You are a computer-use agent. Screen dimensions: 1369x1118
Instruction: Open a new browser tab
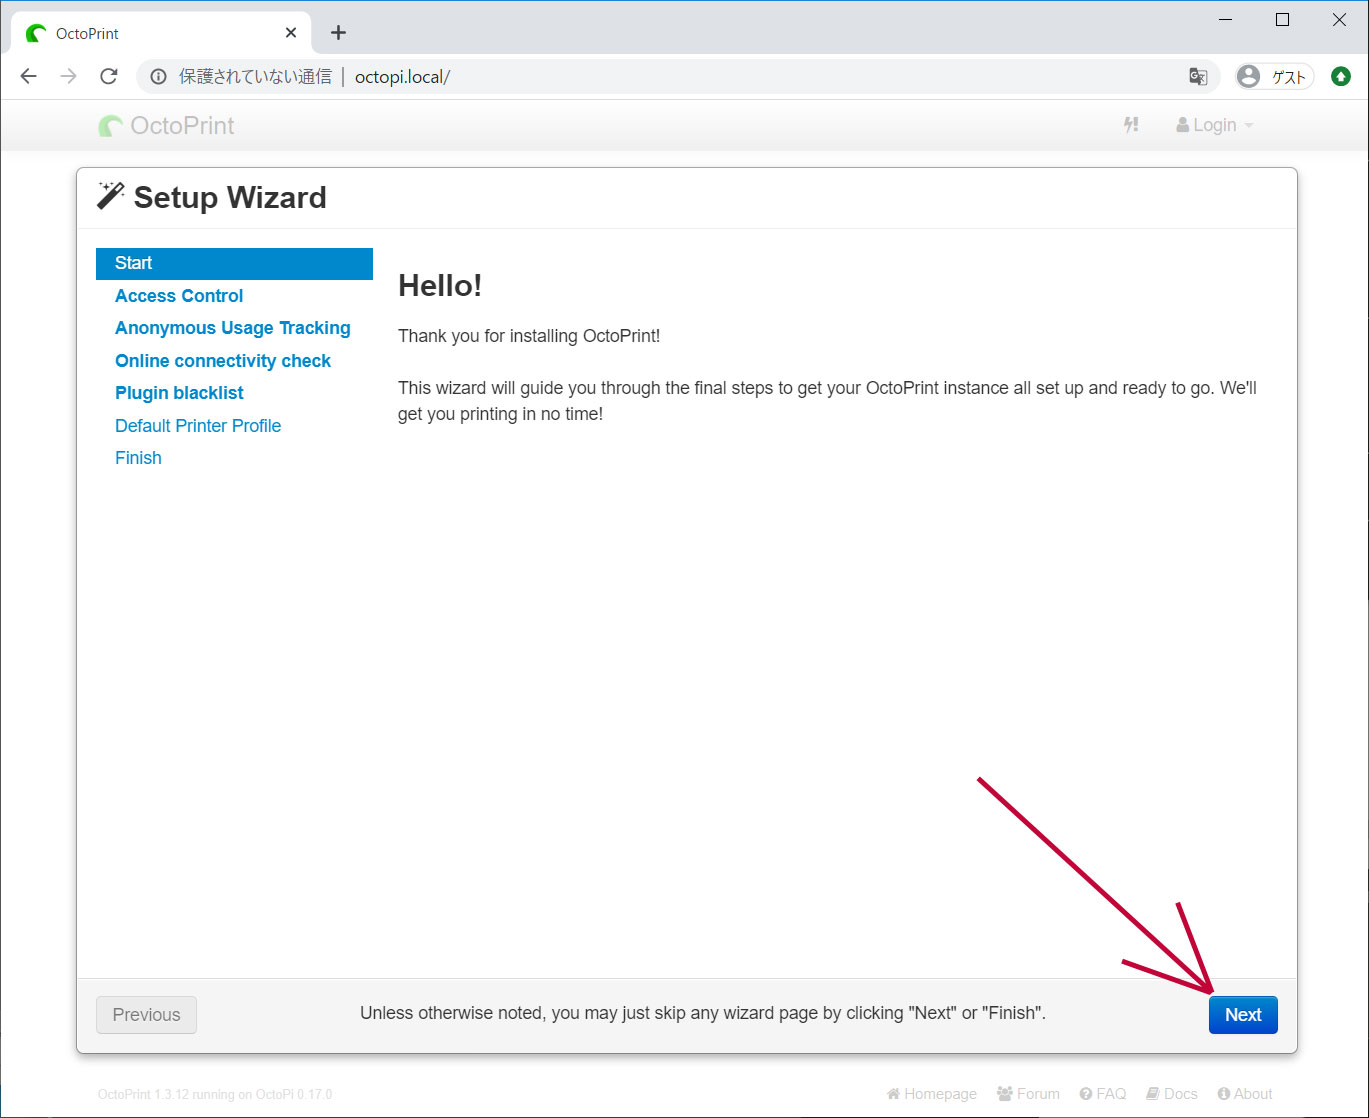338,33
